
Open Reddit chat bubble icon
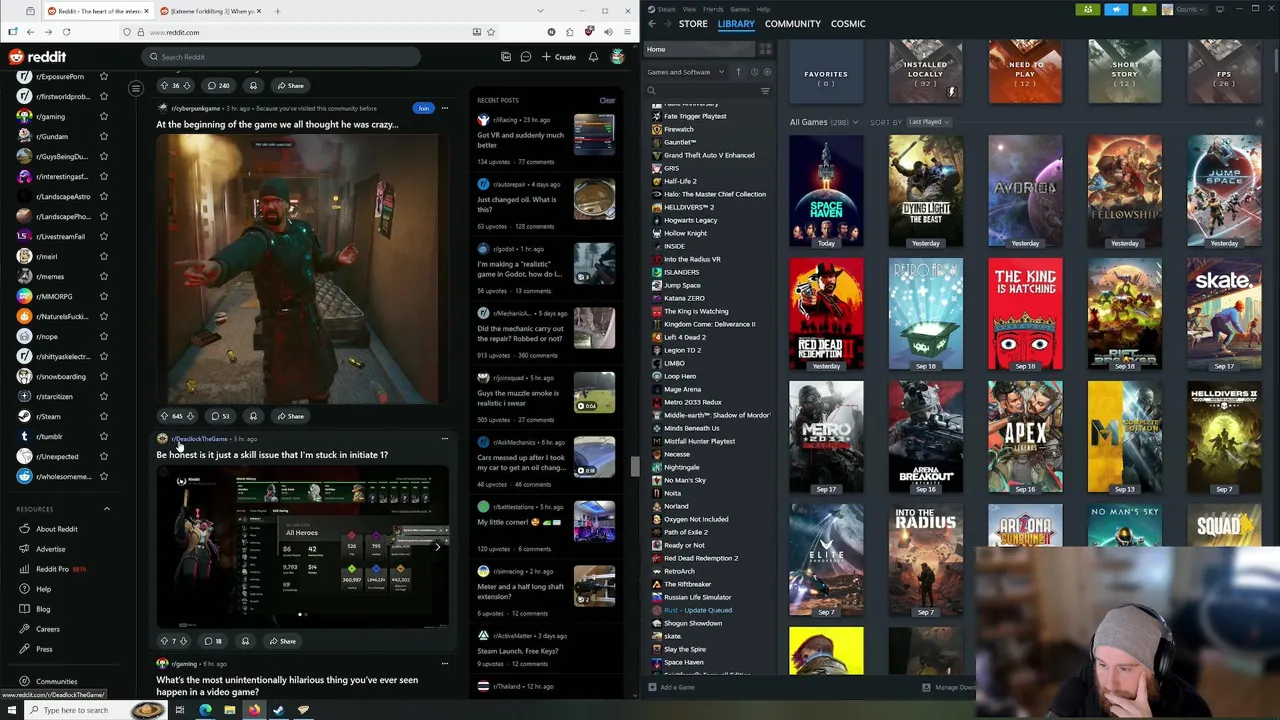click(x=525, y=57)
